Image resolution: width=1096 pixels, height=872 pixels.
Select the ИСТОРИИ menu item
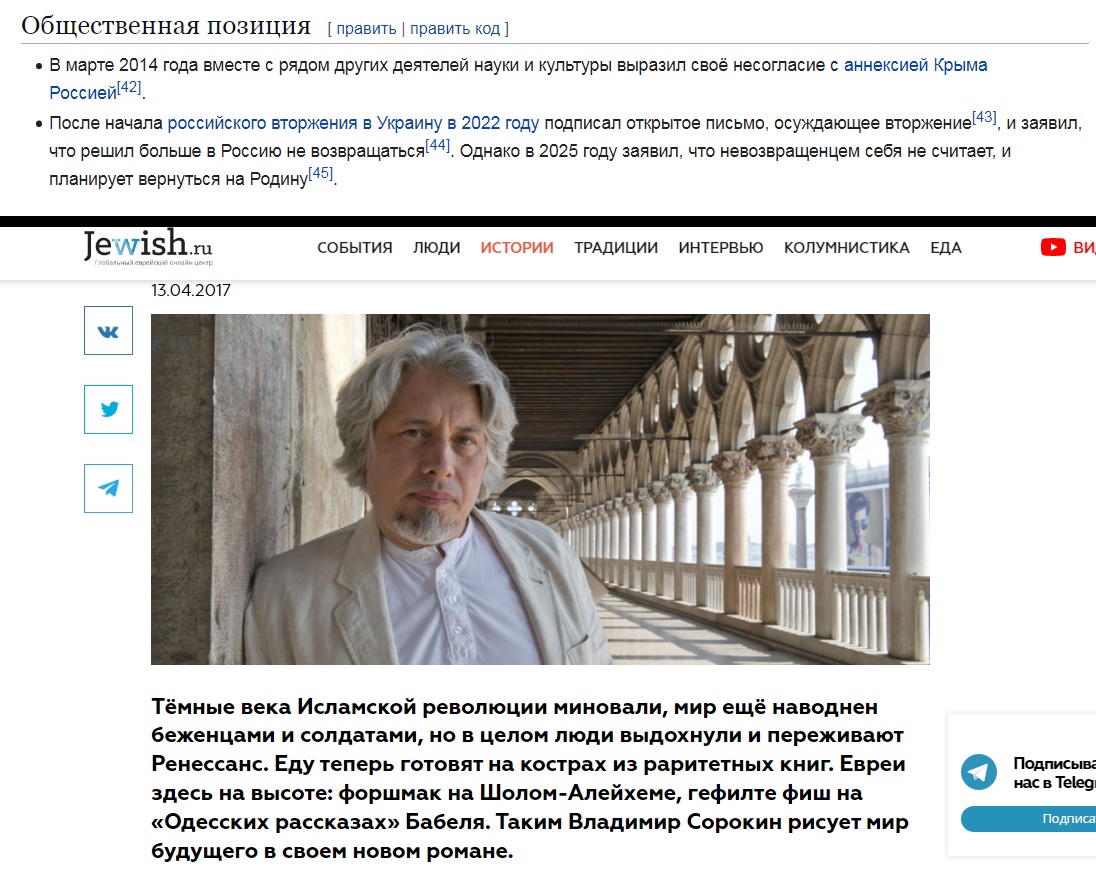tap(517, 247)
